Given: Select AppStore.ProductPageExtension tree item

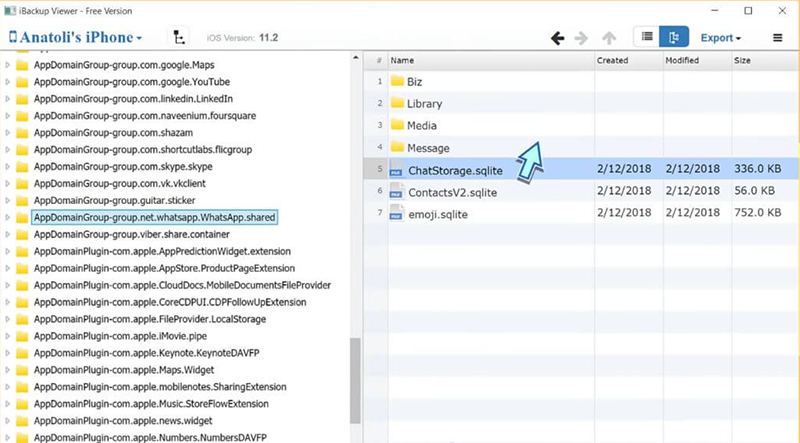Looking at the screenshot, I should (x=164, y=268).
